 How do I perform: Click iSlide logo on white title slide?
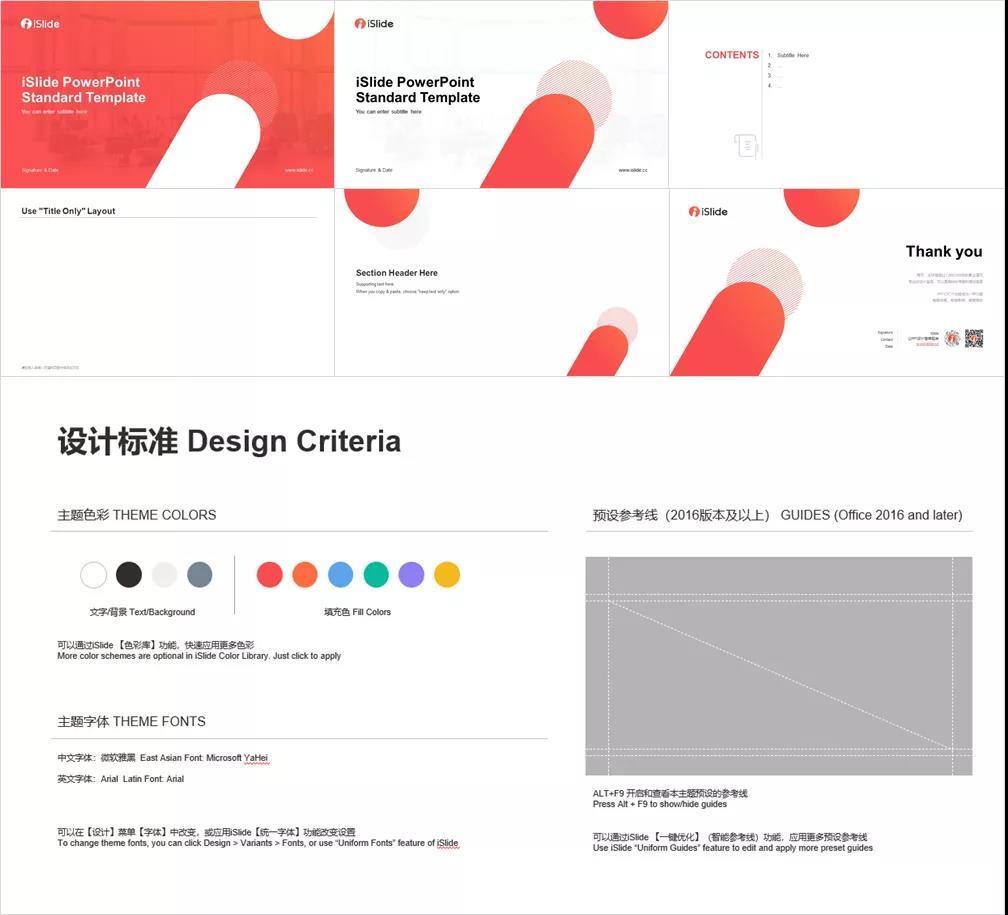click(374, 24)
